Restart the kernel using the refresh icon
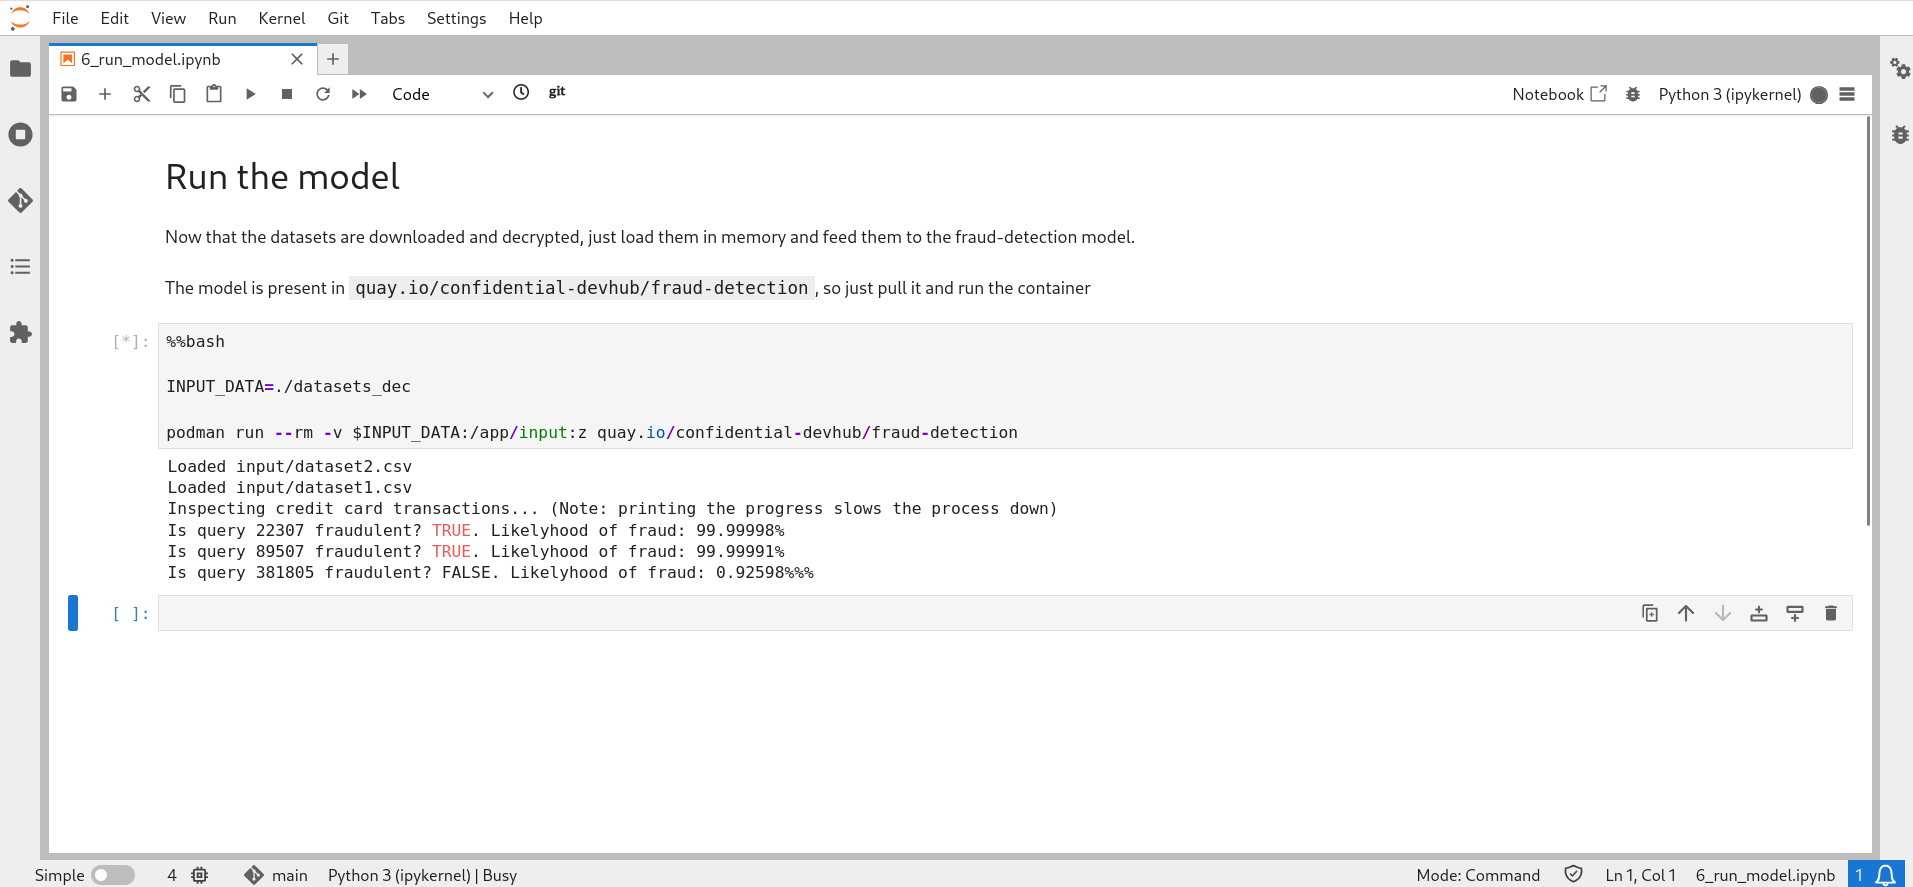 (323, 94)
